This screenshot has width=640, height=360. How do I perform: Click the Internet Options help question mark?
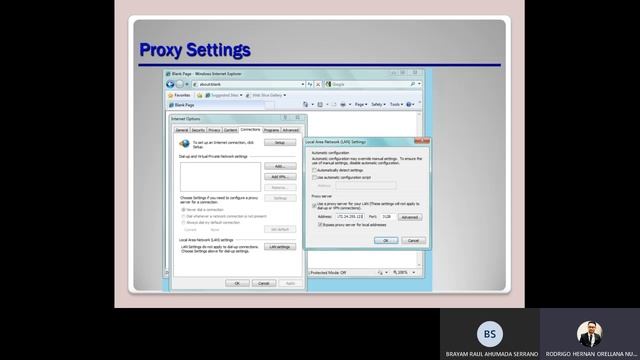pyautogui.click(x=285, y=118)
